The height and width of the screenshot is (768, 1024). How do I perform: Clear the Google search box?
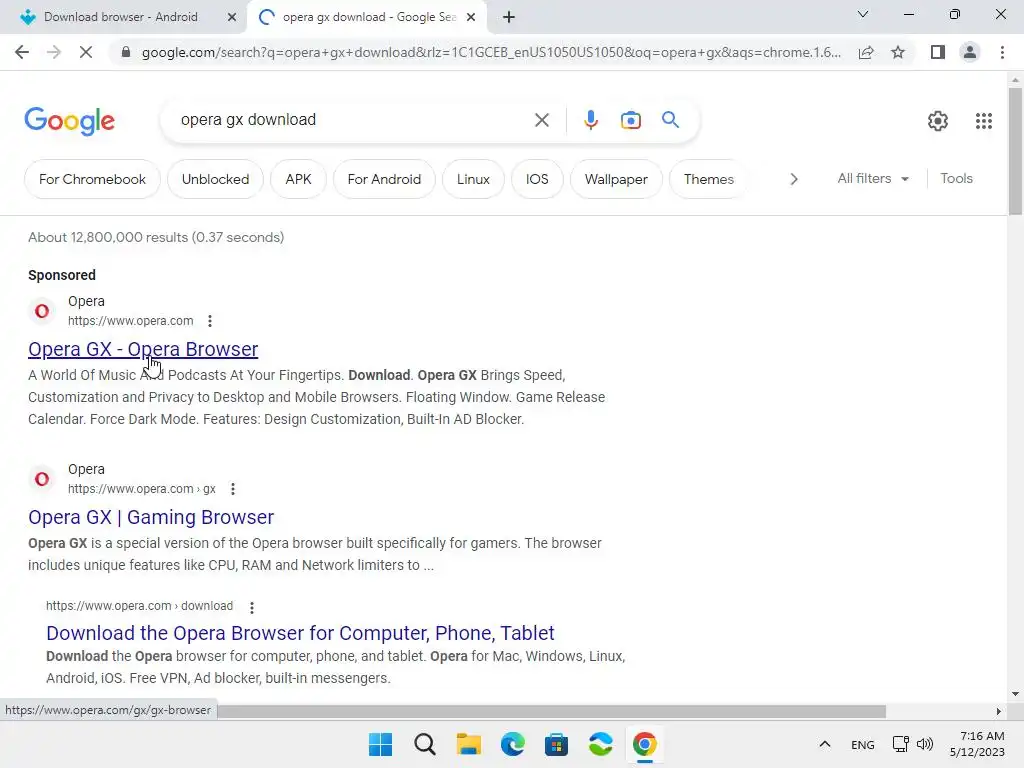point(541,120)
